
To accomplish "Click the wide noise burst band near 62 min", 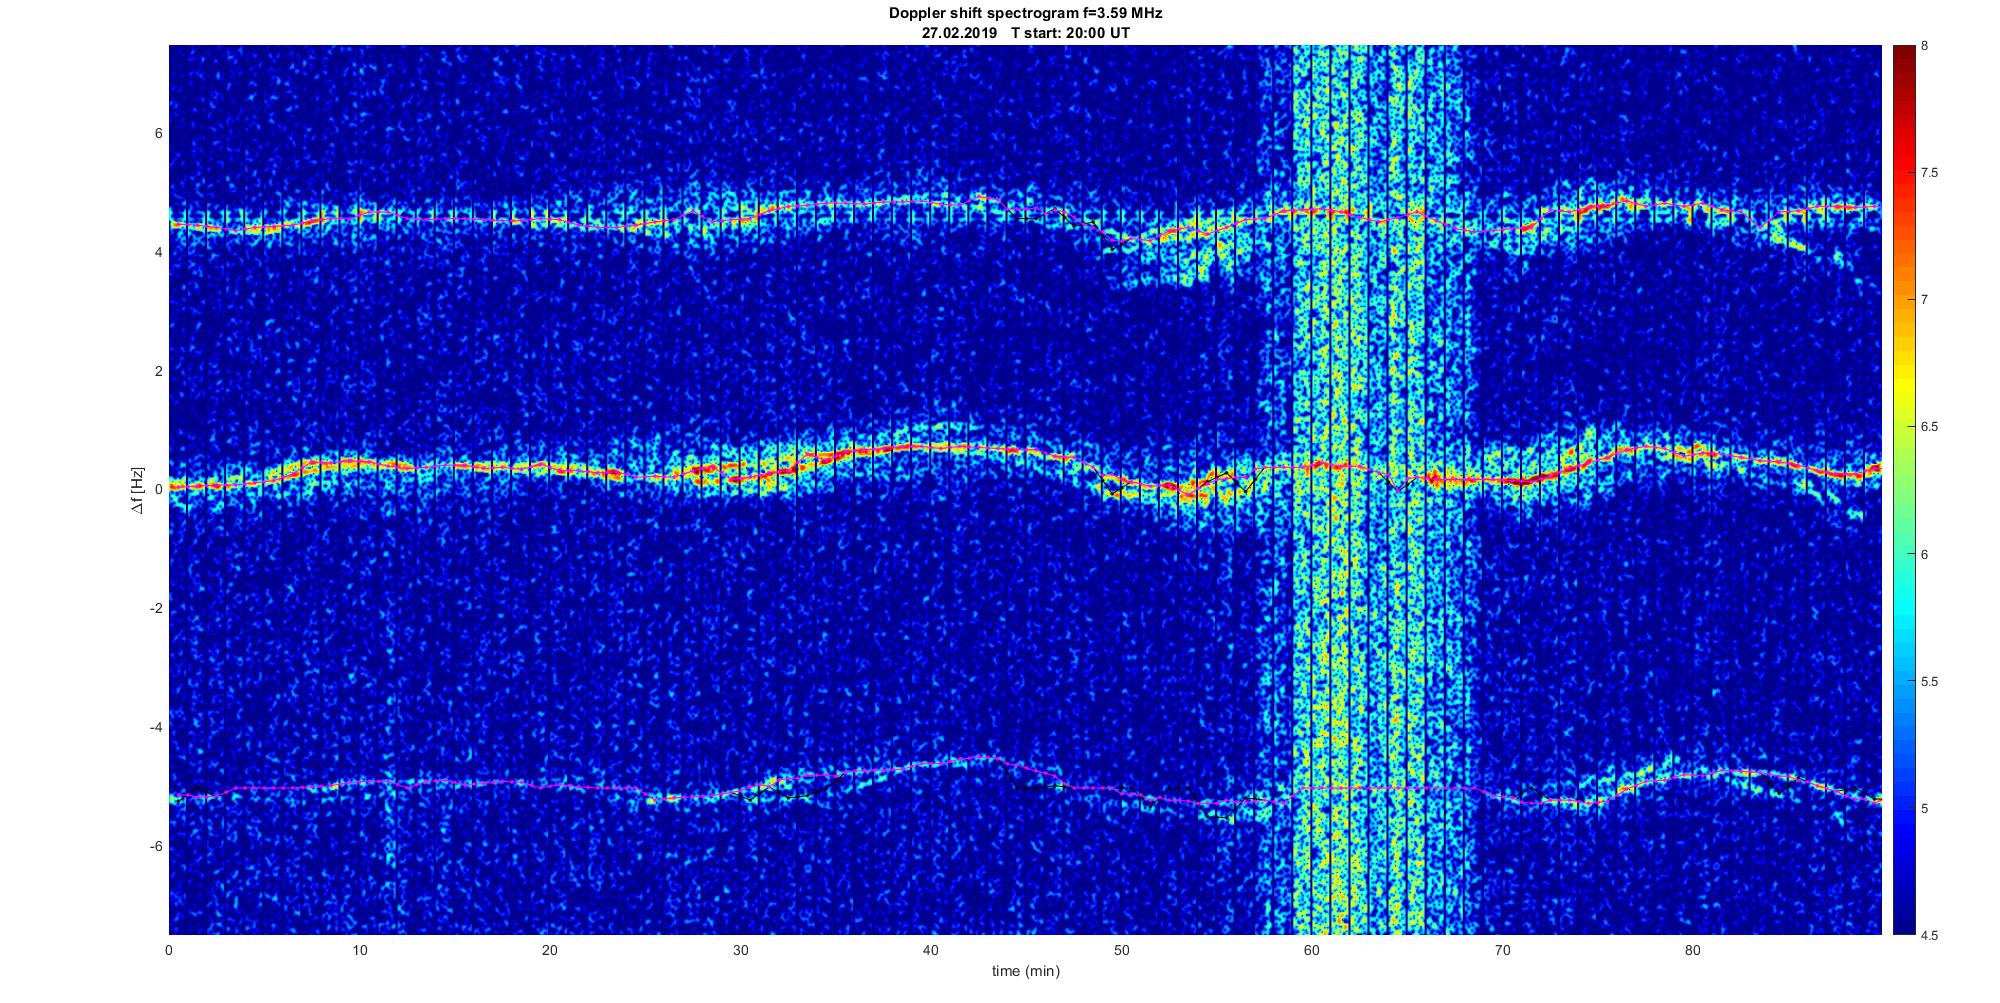I will [x=1360, y=490].
